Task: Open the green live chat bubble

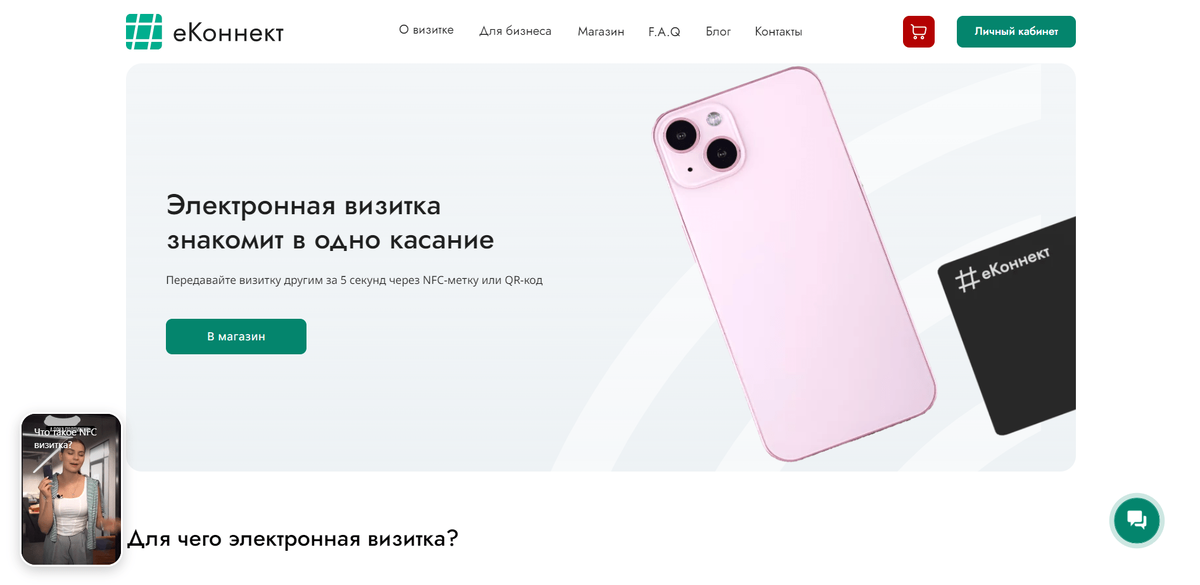Action: click(x=1136, y=519)
